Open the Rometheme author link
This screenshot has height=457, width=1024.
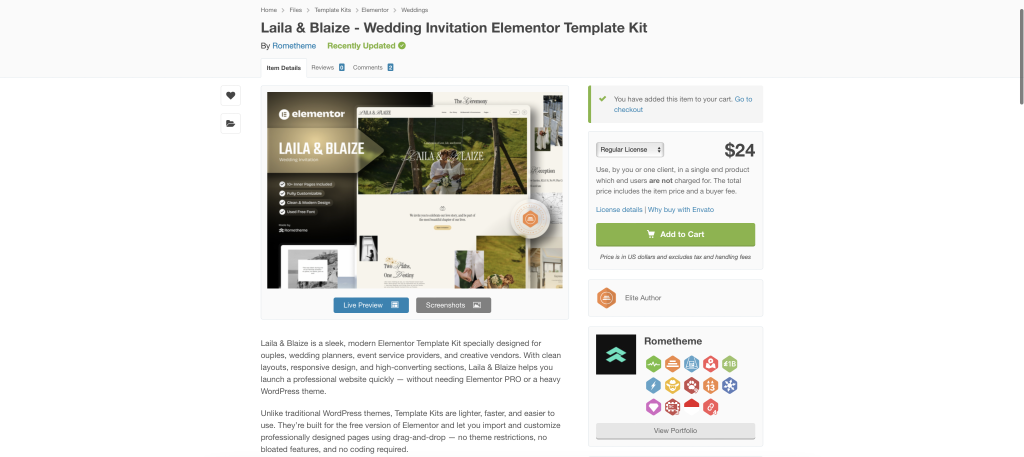pyautogui.click(x=294, y=46)
